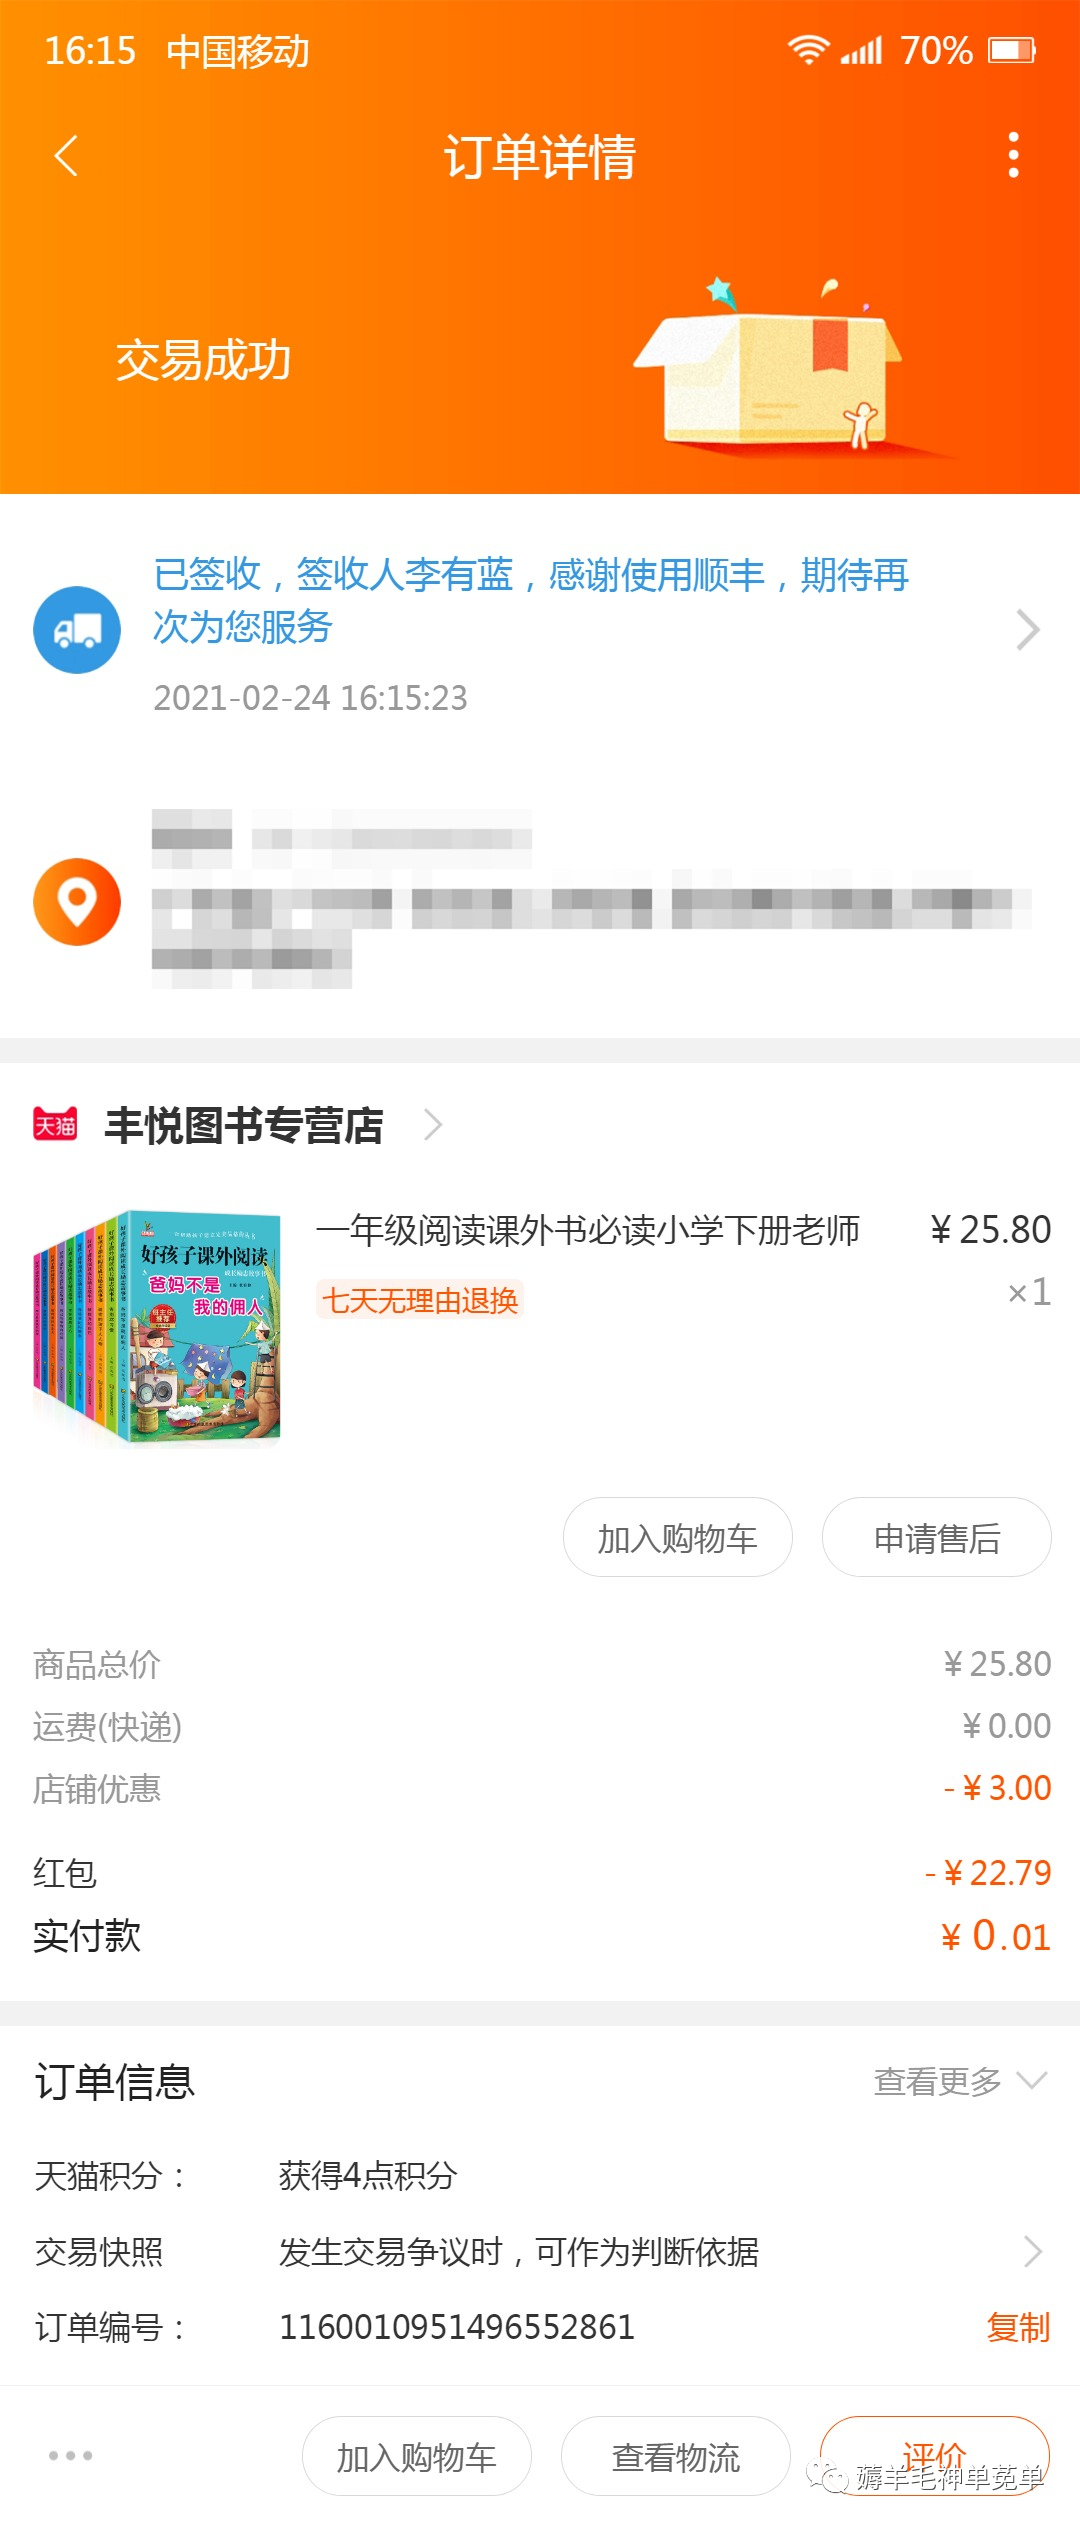Tap the back arrow icon
The width and height of the screenshot is (1080, 2526).
pyautogui.click(x=66, y=156)
